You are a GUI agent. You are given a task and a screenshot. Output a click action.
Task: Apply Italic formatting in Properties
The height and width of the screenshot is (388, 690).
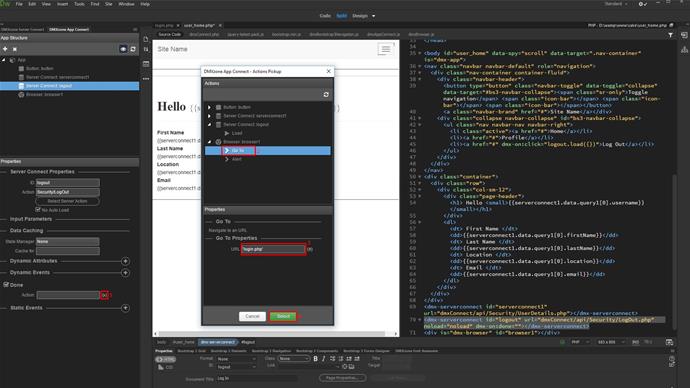[x=324, y=359]
